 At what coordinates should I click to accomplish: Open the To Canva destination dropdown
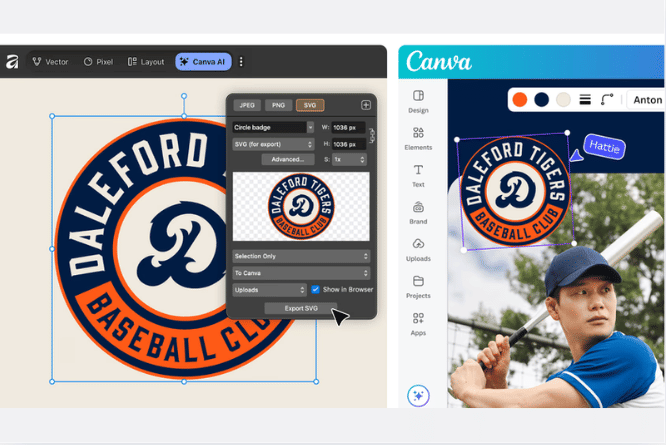pyautogui.click(x=301, y=273)
